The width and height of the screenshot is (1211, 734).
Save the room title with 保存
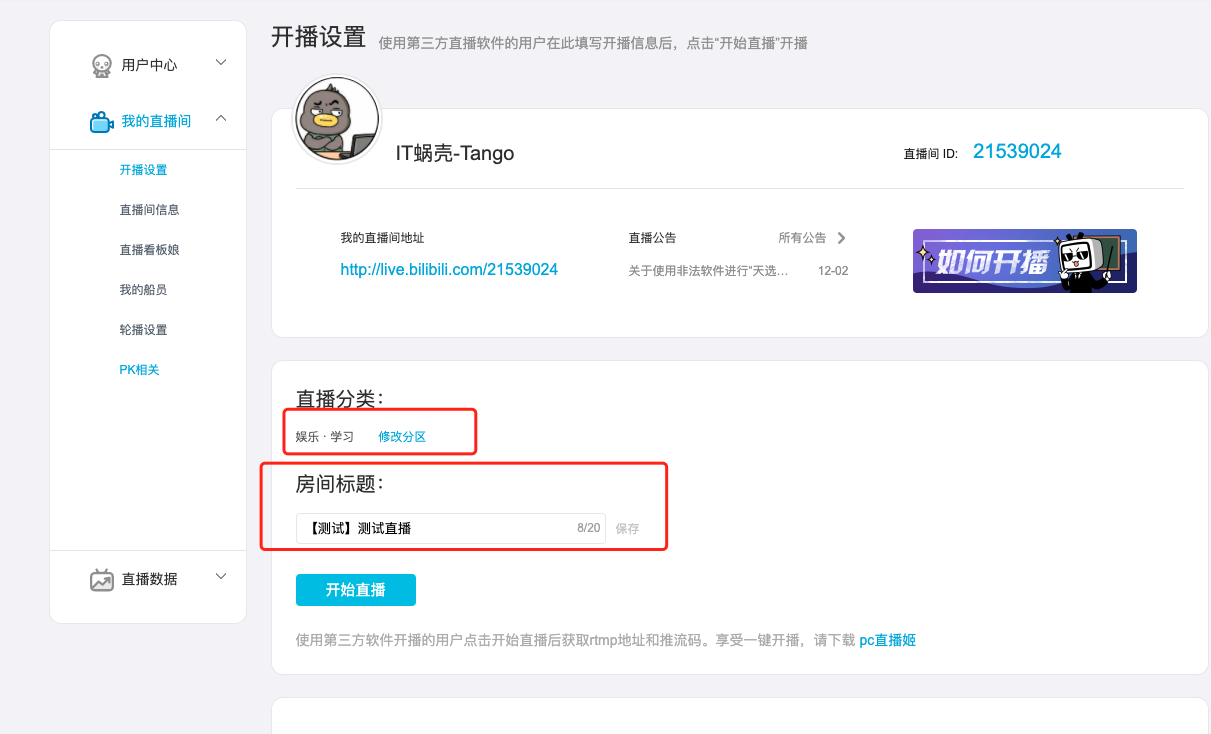[627, 528]
